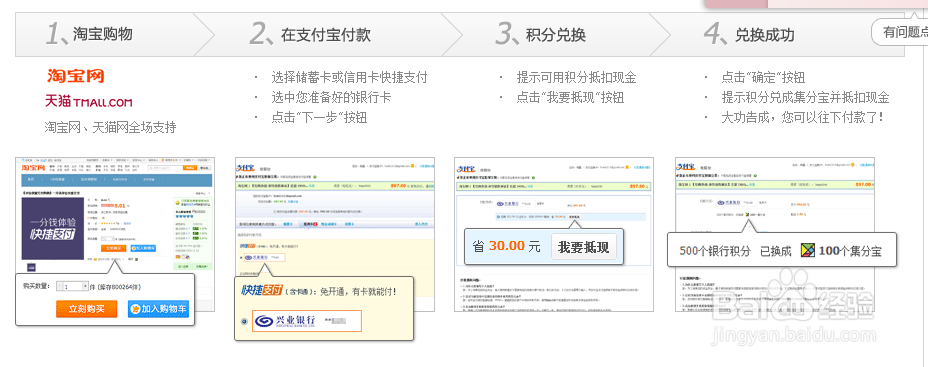Click the text 选择储蓄卡或信用卡快捷支付

[349, 78]
